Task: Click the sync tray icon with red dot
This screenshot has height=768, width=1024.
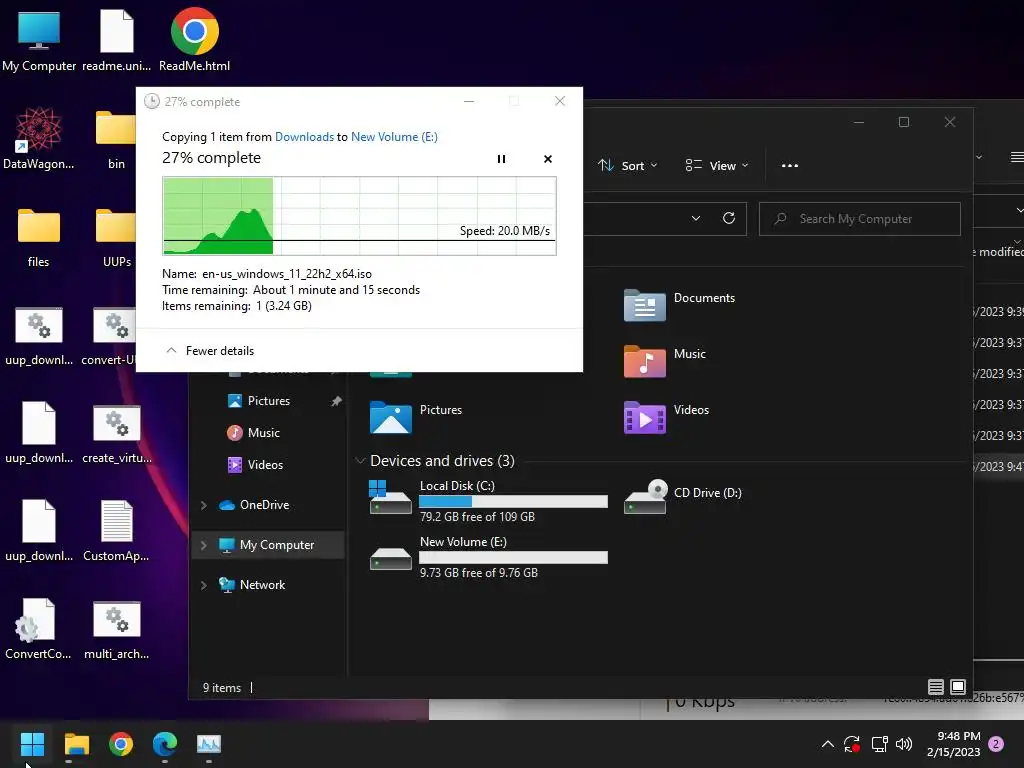Action: point(852,744)
